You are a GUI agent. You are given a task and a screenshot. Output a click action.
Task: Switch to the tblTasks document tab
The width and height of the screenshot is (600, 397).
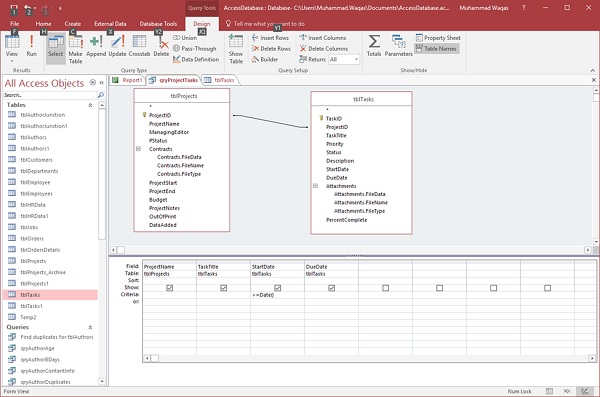click(220, 80)
